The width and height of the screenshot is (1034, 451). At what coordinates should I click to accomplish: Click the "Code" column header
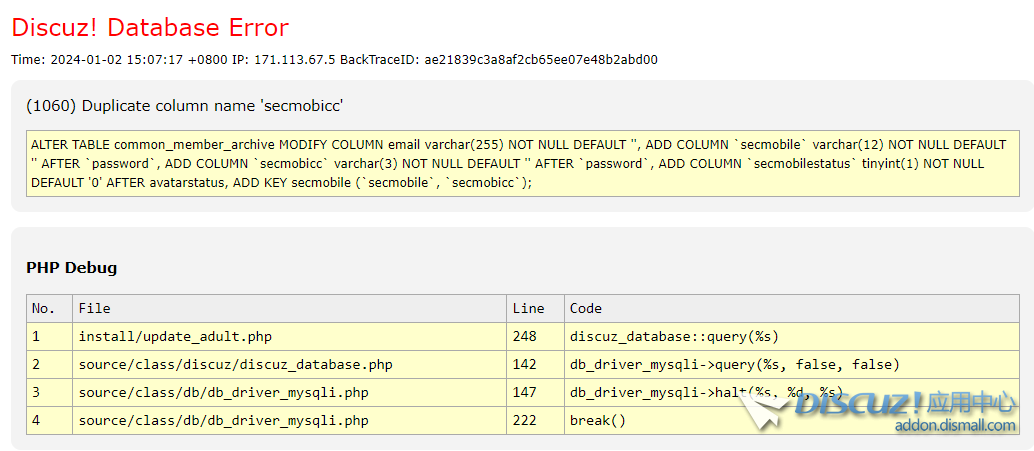tap(791, 309)
